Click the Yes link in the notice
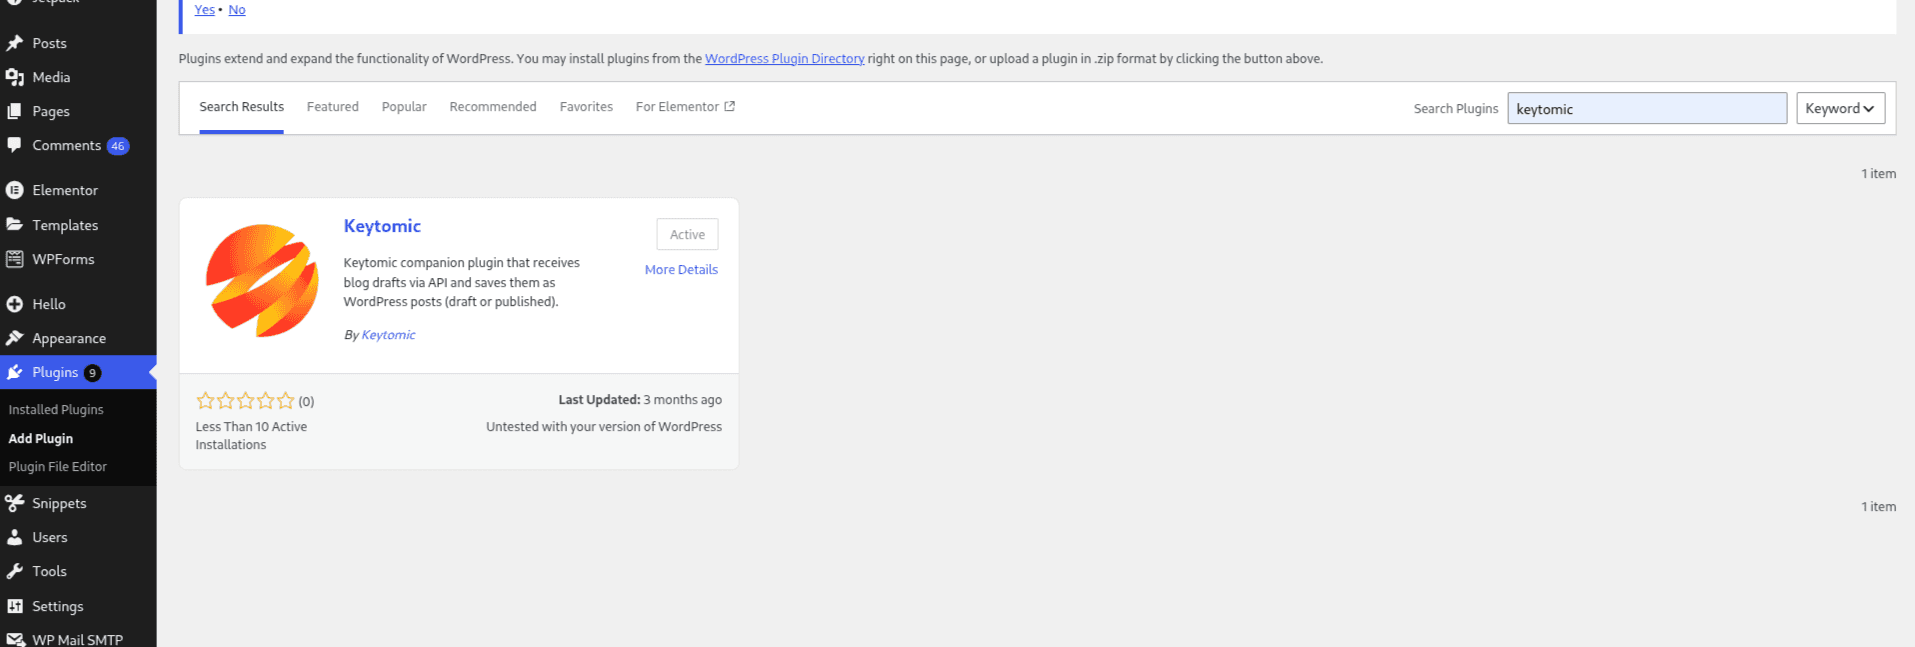 (204, 10)
